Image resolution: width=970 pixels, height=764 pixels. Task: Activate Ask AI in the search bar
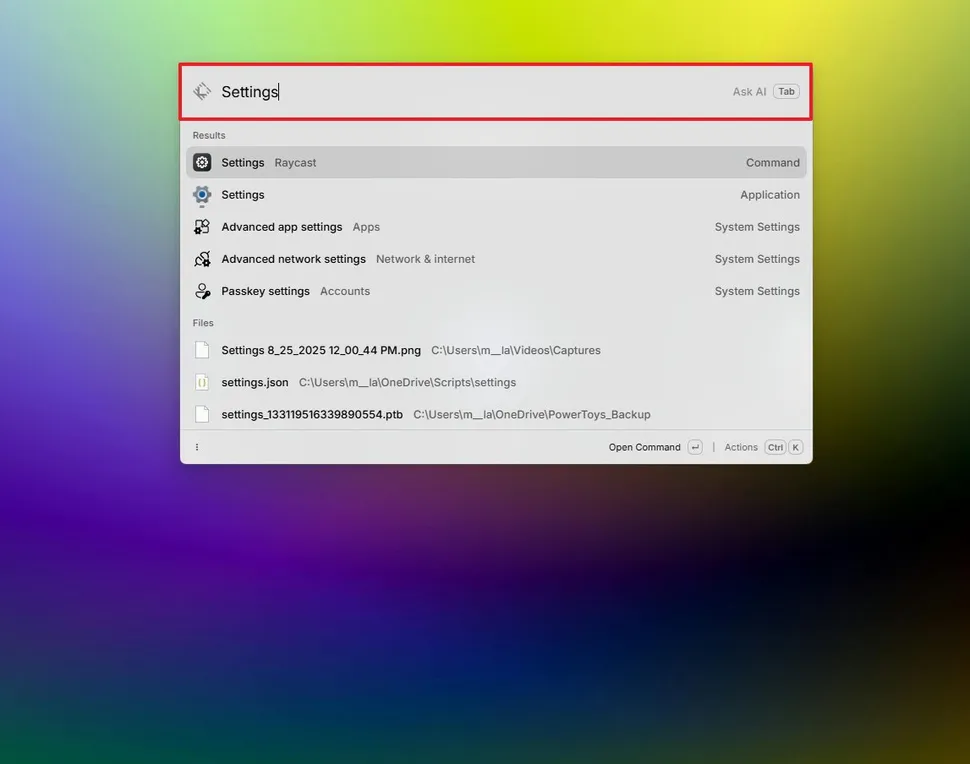(748, 91)
